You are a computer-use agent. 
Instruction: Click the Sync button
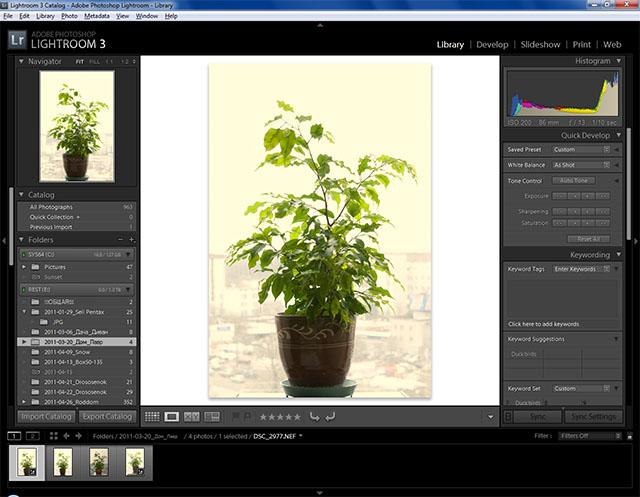point(538,417)
